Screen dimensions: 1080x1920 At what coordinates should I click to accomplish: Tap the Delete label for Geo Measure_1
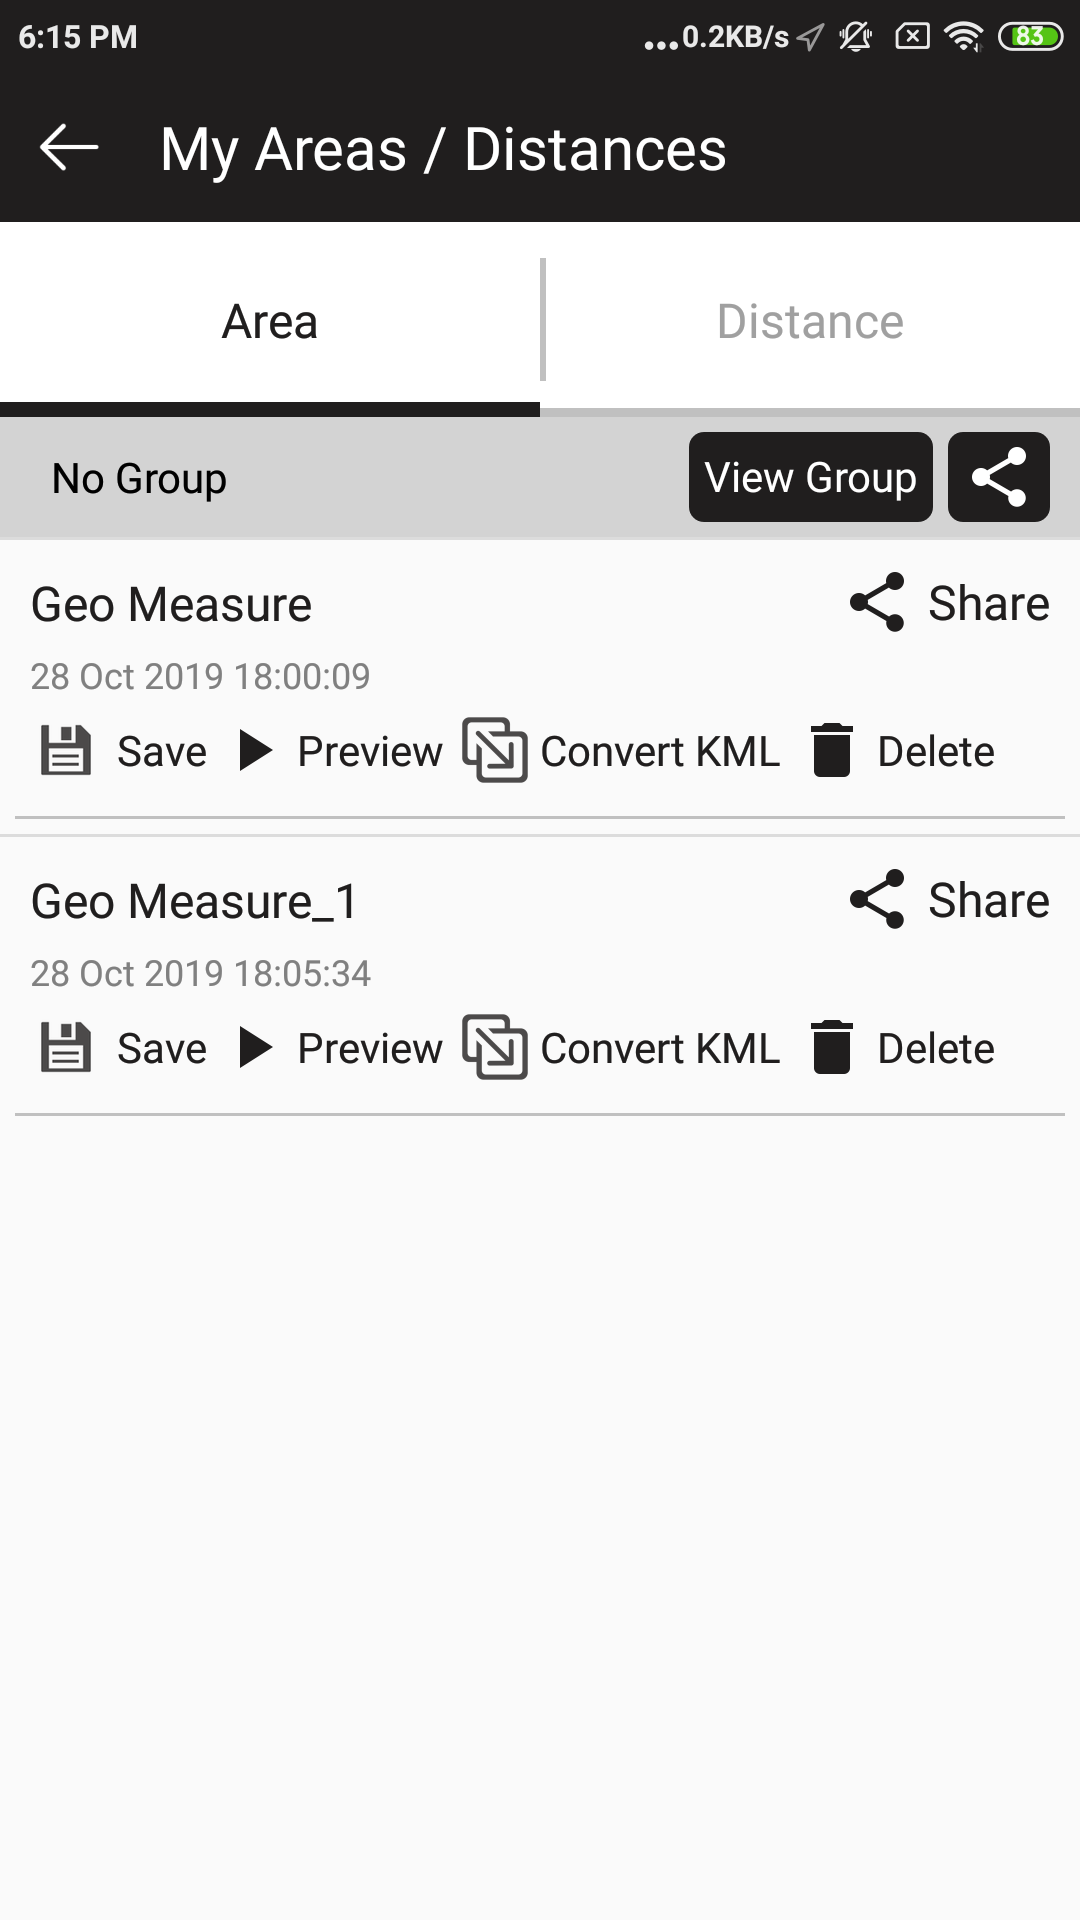click(x=936, y=1049)
